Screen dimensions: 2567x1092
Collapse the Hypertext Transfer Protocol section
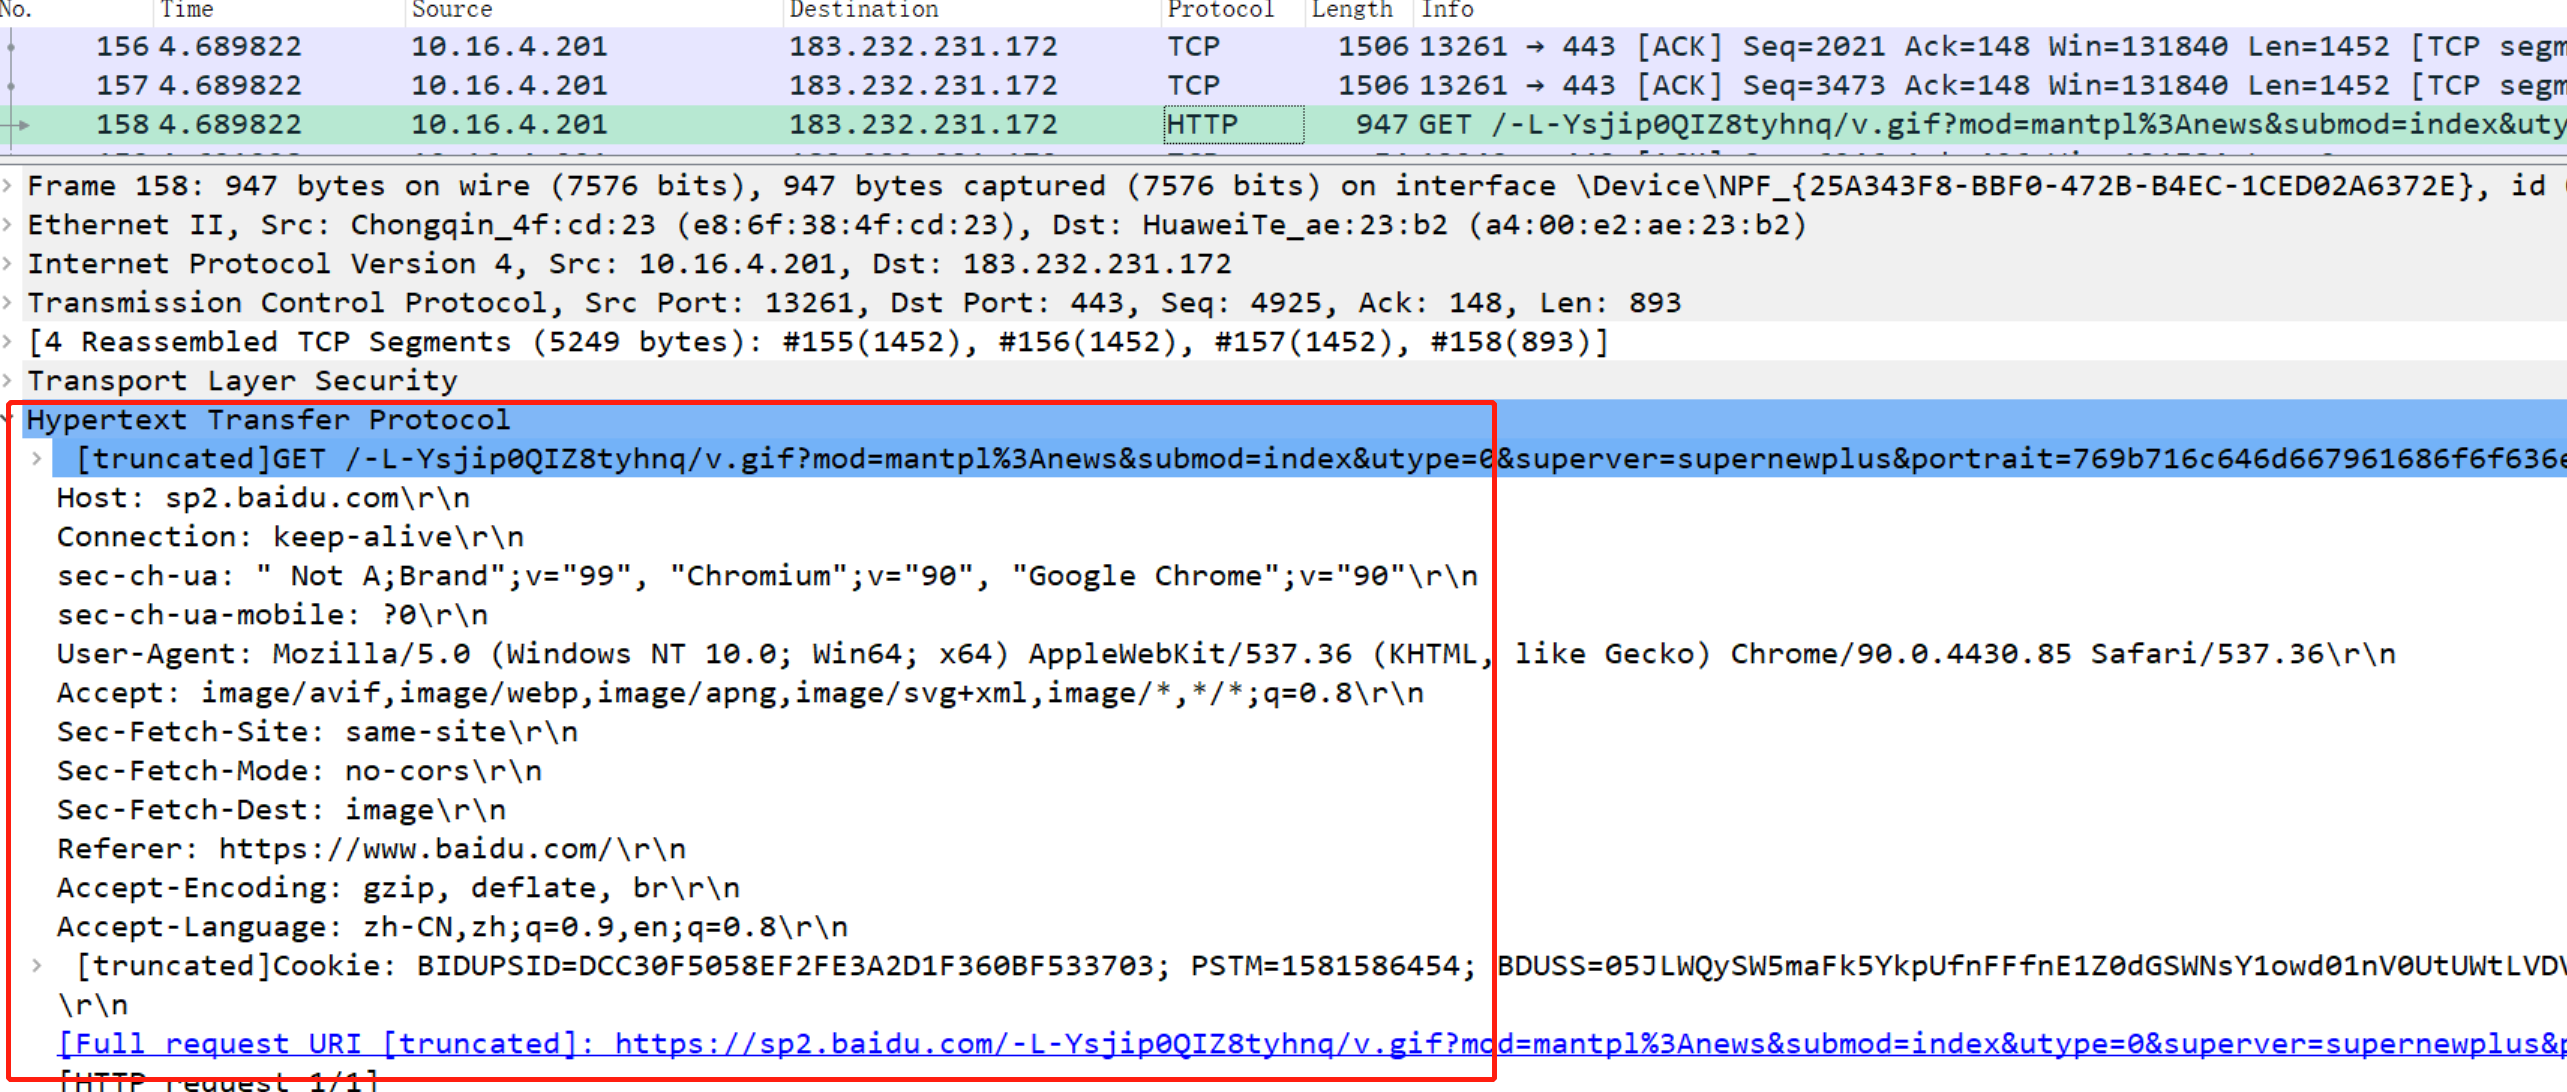point(10,419)
